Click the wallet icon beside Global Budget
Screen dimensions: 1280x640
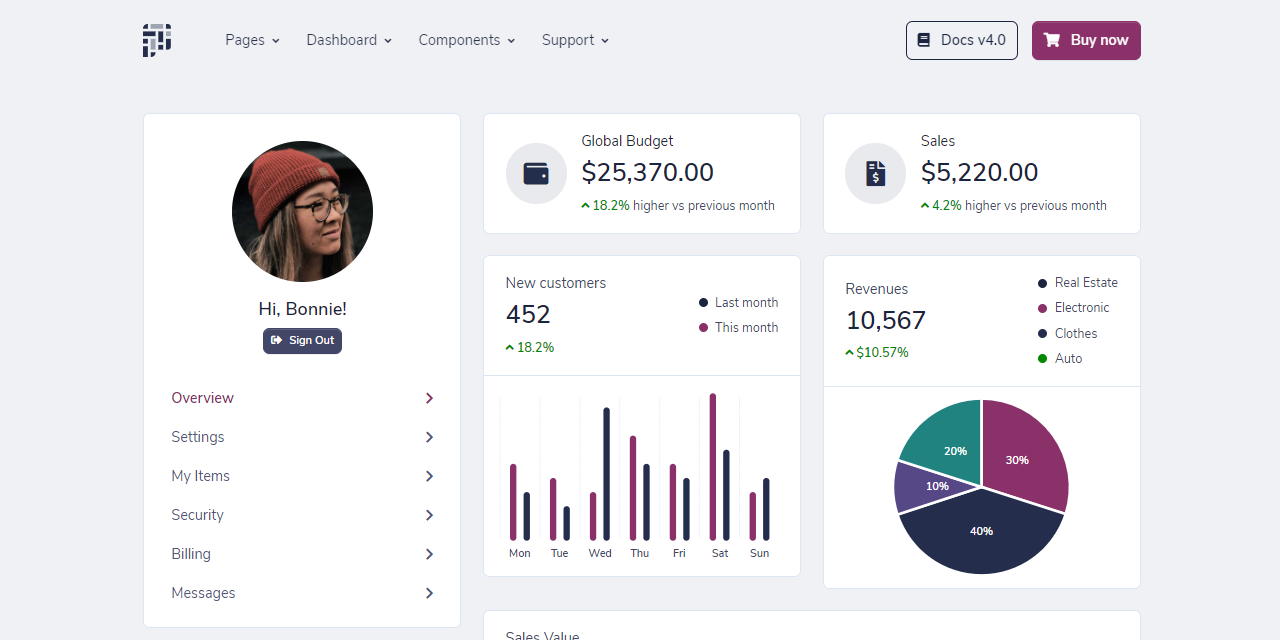tap(536, 173)
